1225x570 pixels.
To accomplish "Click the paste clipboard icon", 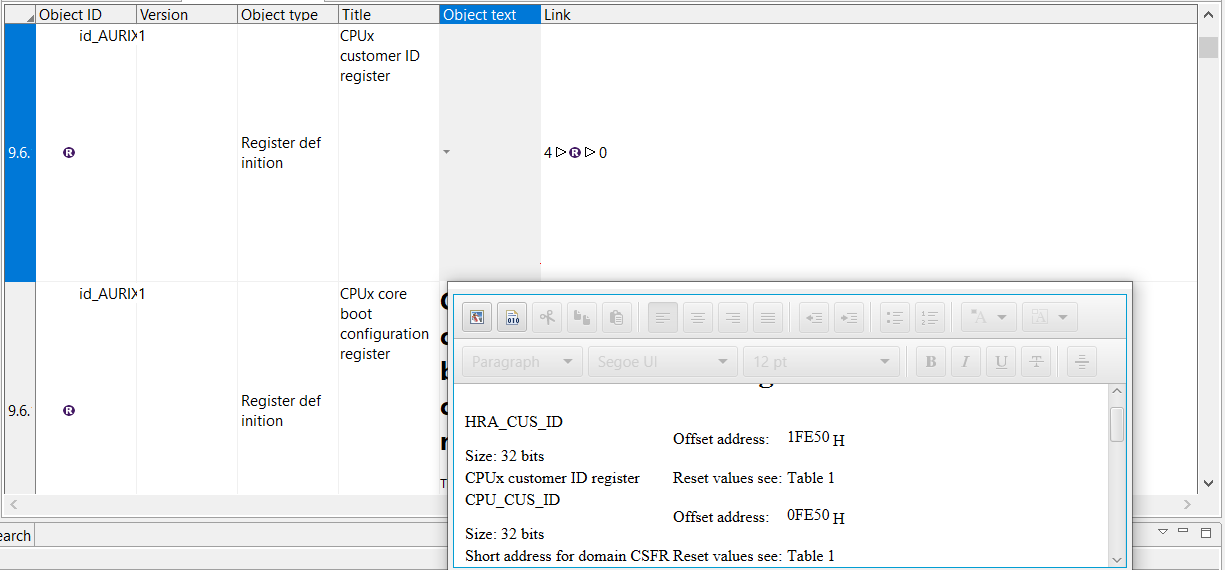I will click(617, 318).
